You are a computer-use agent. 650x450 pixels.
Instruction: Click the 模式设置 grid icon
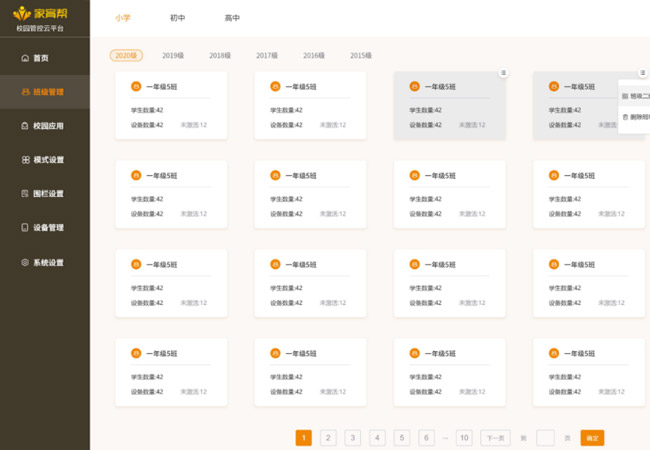point(26,160)
